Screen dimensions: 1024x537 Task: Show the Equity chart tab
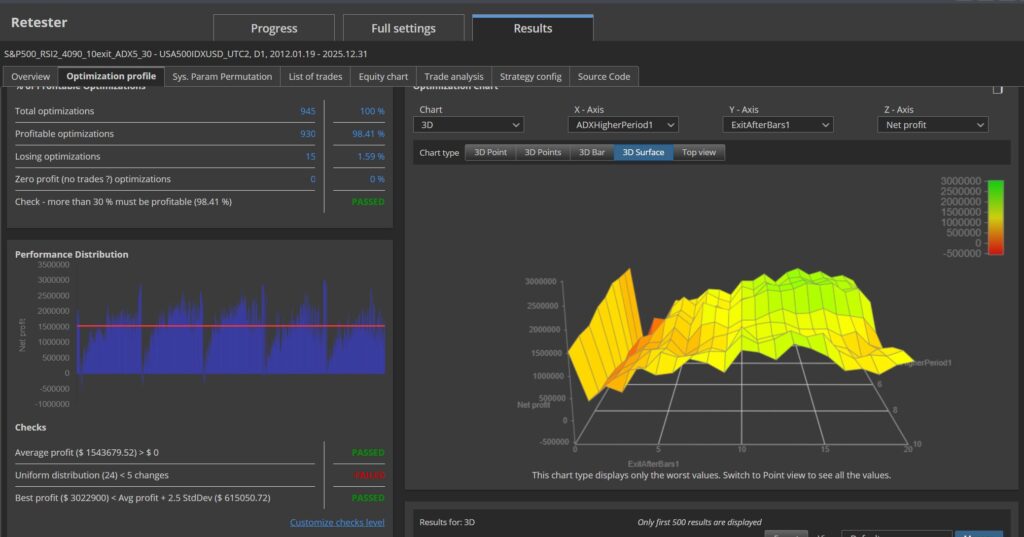tap(383, 76)
